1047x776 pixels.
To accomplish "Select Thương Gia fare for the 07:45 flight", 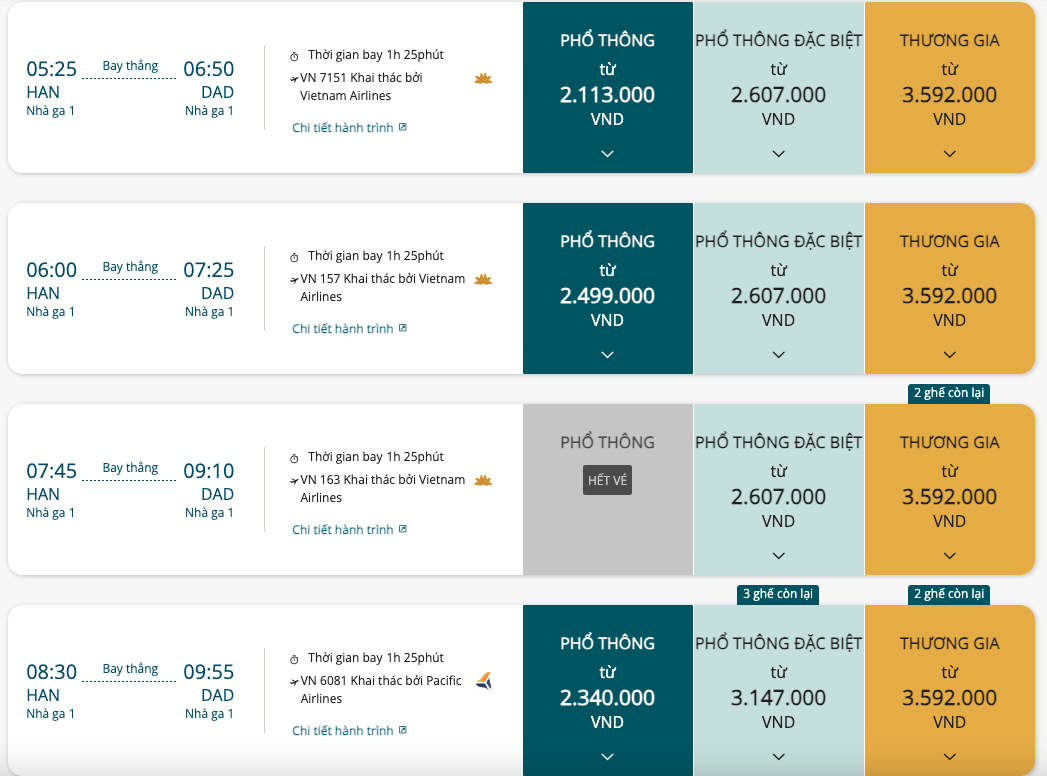I will pos(950,490).
